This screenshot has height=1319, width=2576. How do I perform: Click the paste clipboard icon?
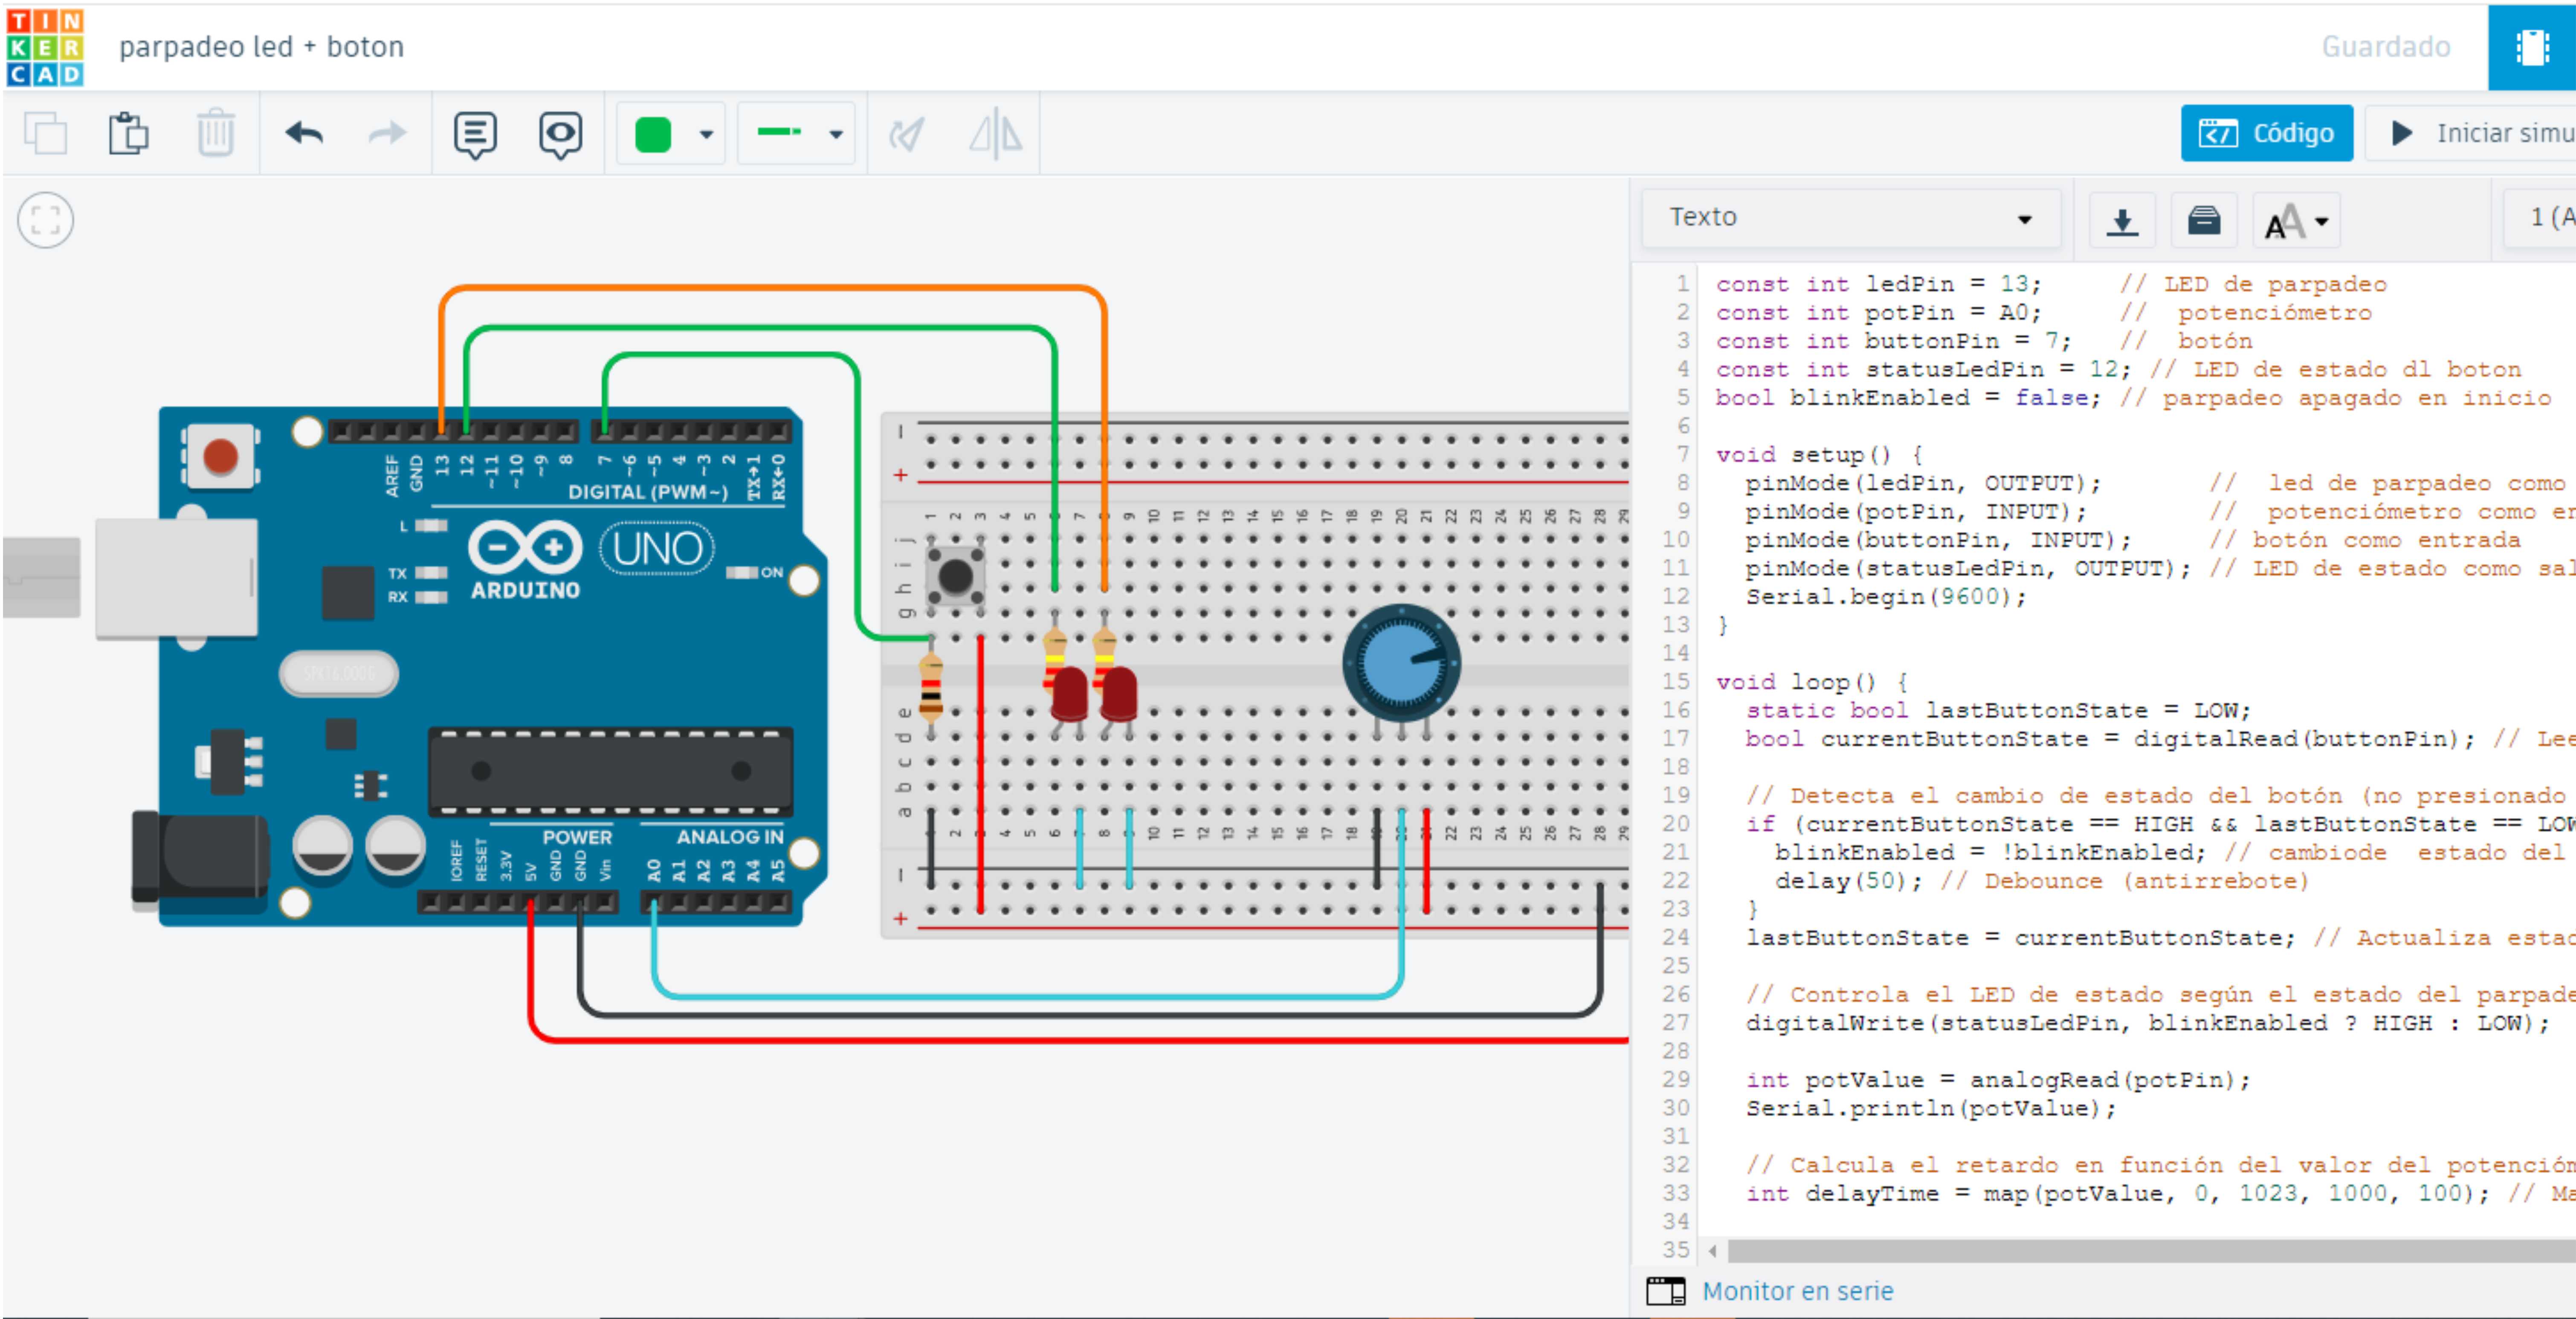[129, 133]
